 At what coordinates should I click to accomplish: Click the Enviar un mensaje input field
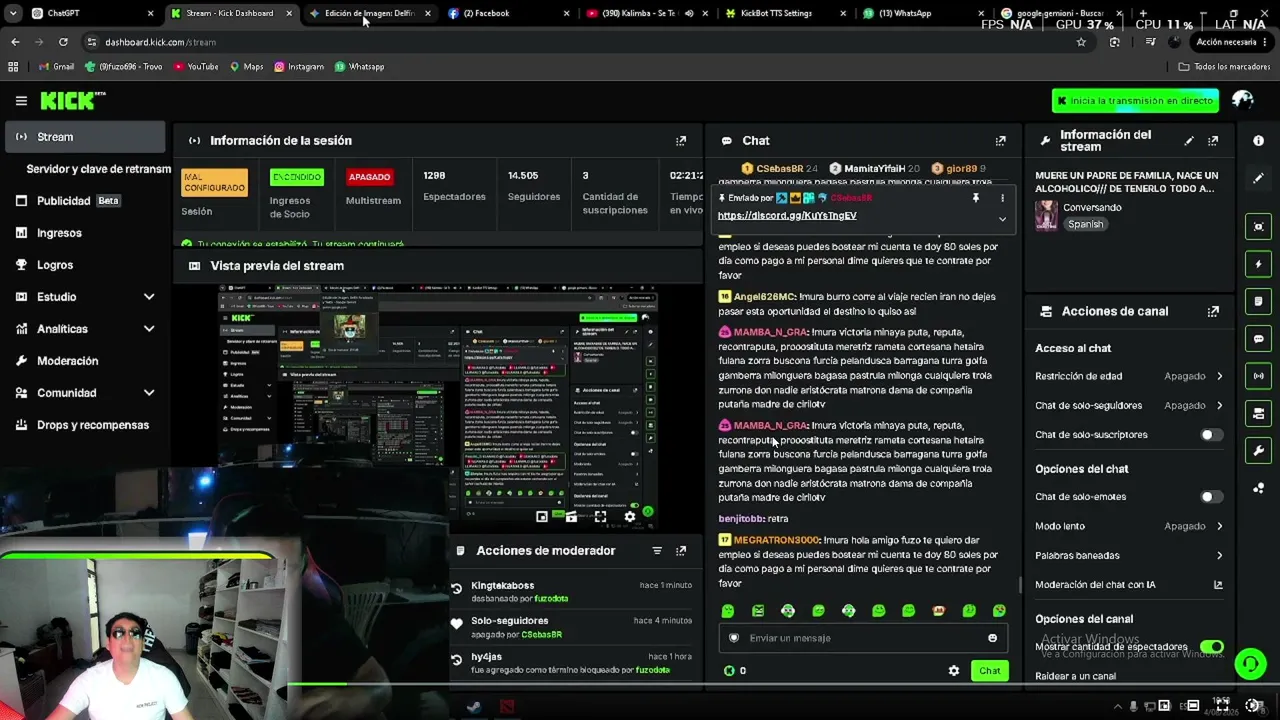pos(862,638)
